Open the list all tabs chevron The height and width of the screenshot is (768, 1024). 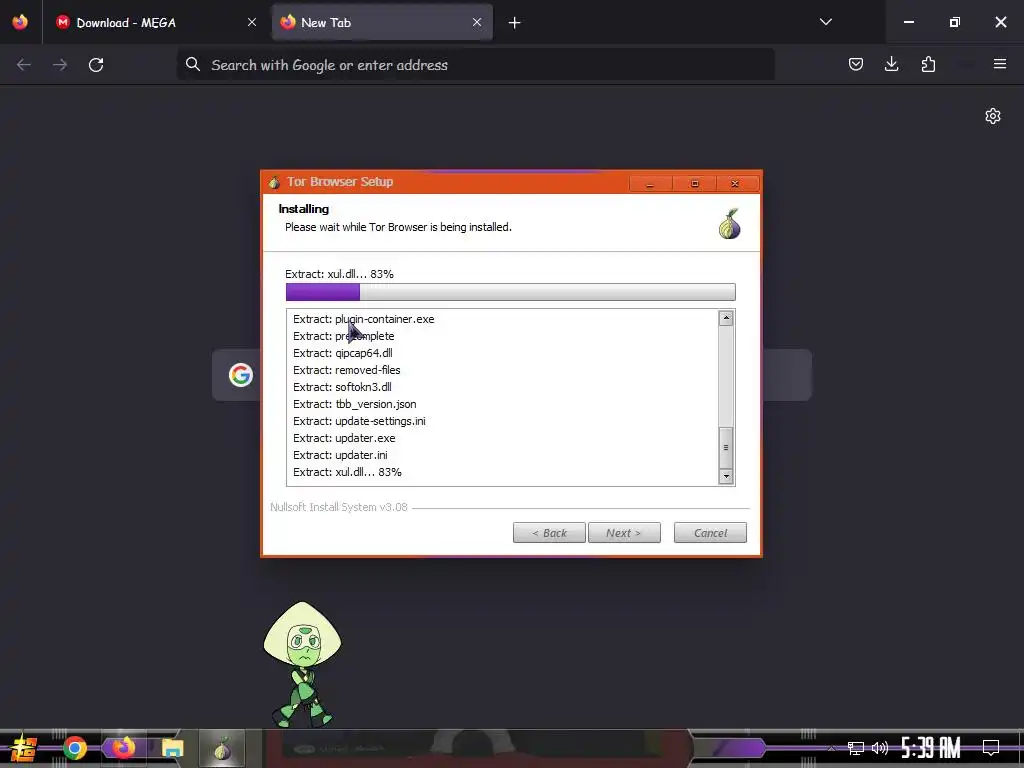(x=825, y=22)
